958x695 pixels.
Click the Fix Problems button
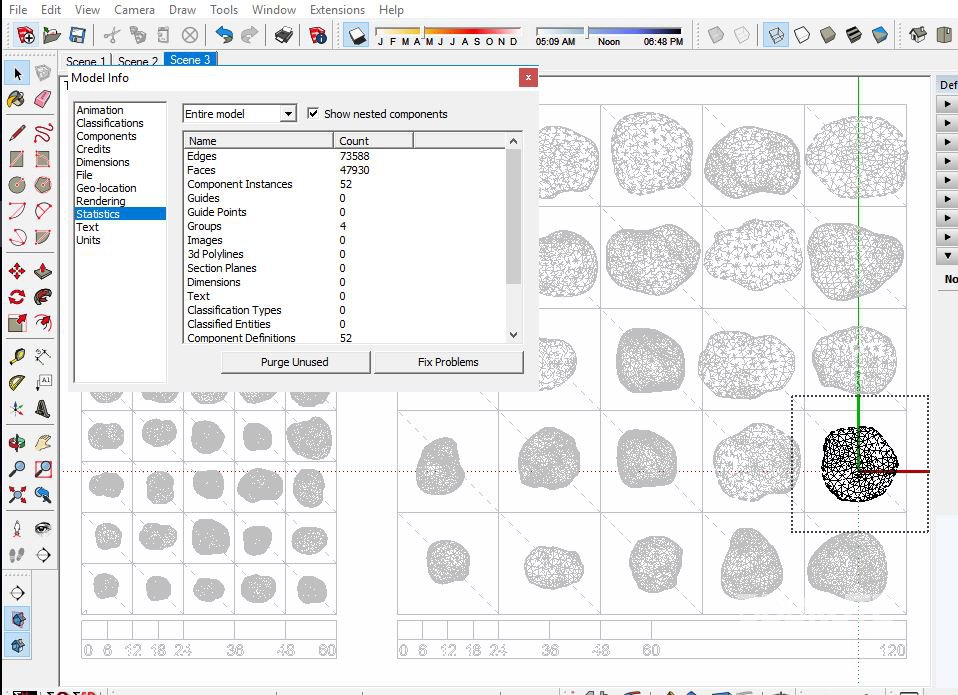pyautogui.click(x=448, y=362)
